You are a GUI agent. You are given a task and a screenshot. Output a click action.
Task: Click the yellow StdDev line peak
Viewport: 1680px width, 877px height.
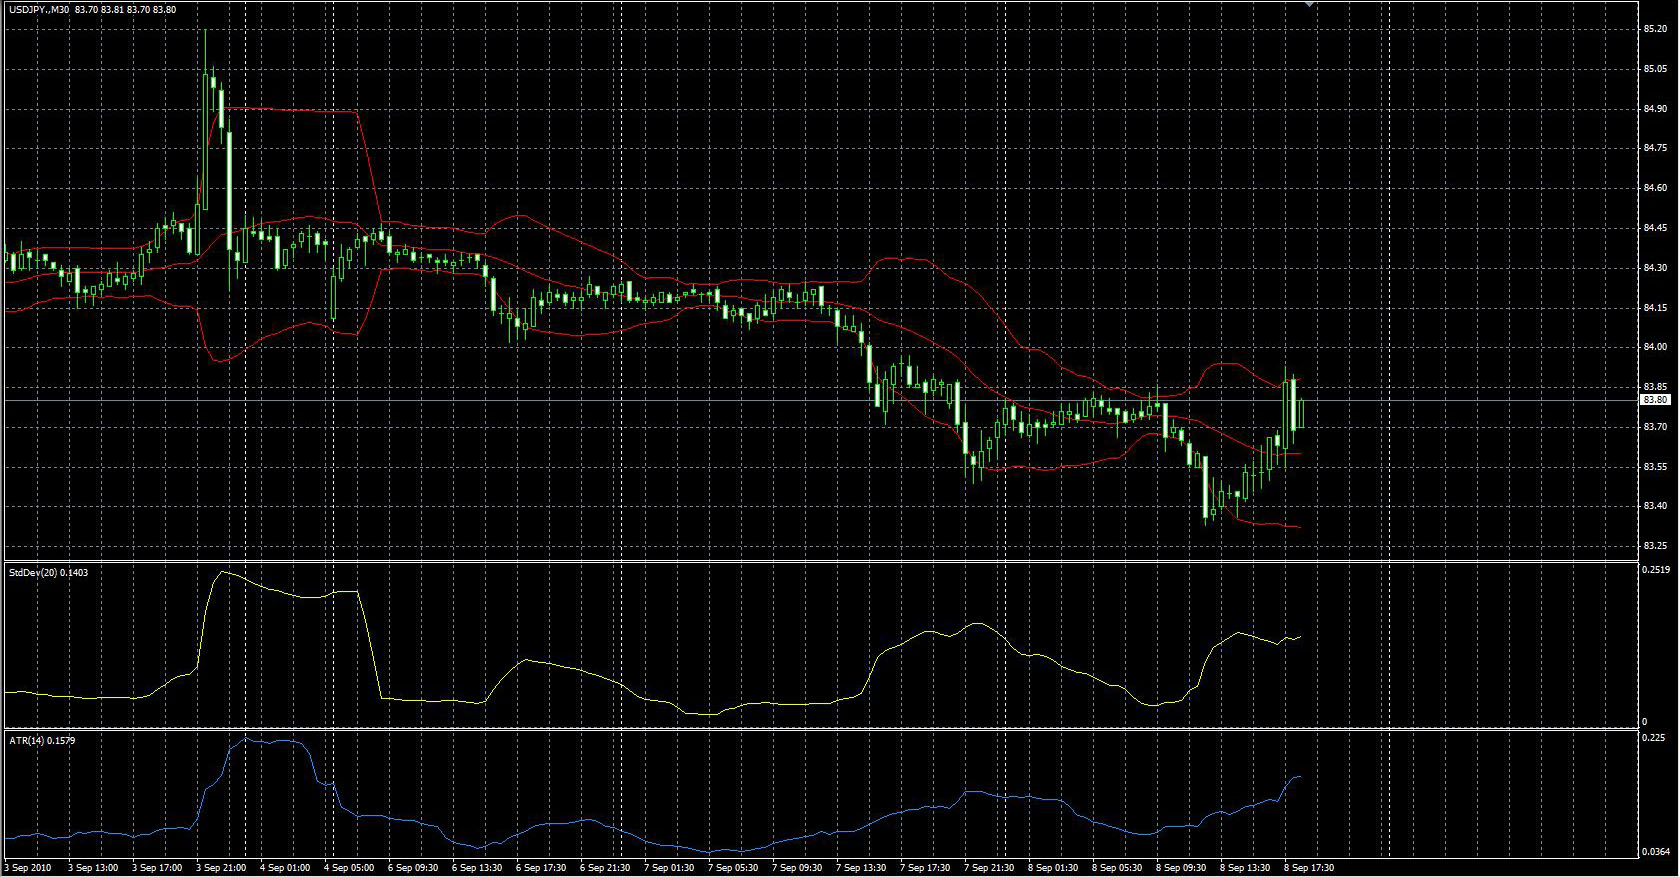click(223, 573)
